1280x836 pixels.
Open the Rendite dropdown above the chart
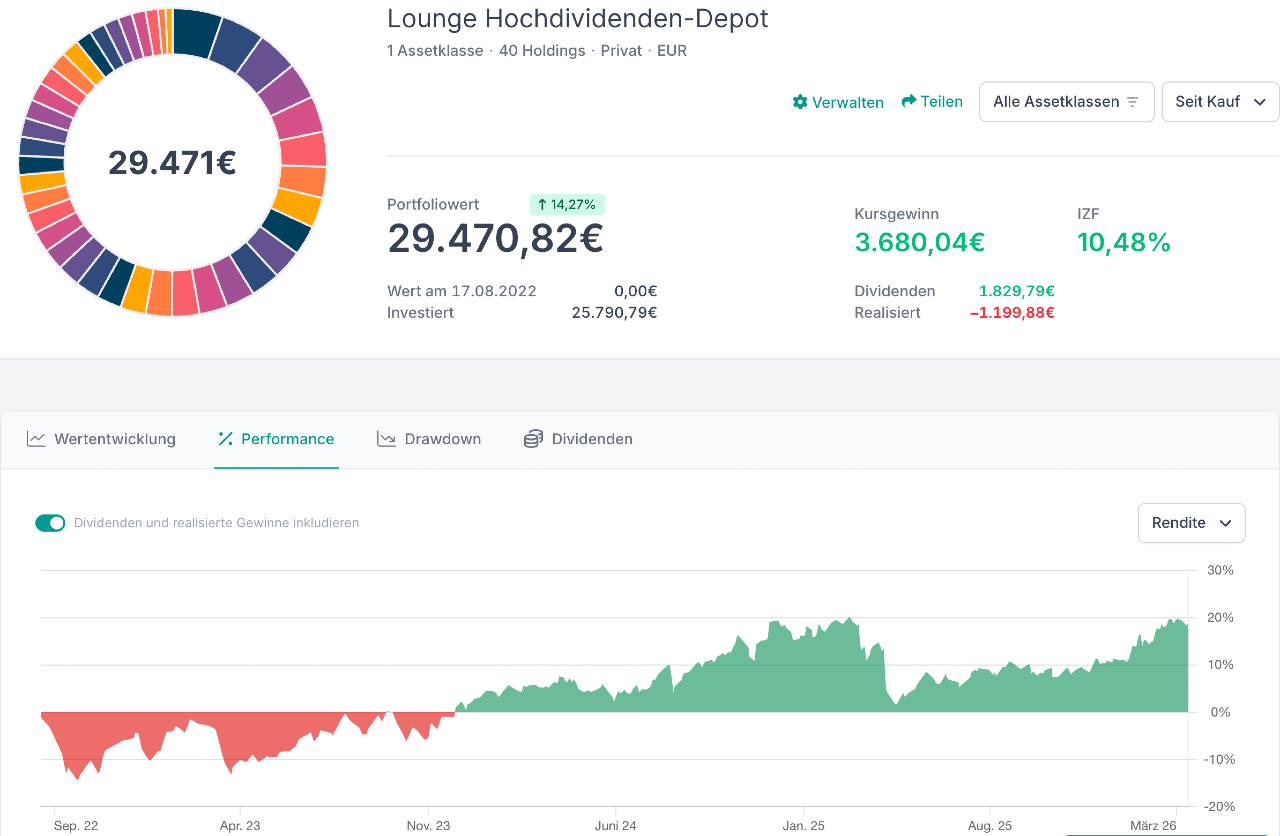pos(1191,523)
